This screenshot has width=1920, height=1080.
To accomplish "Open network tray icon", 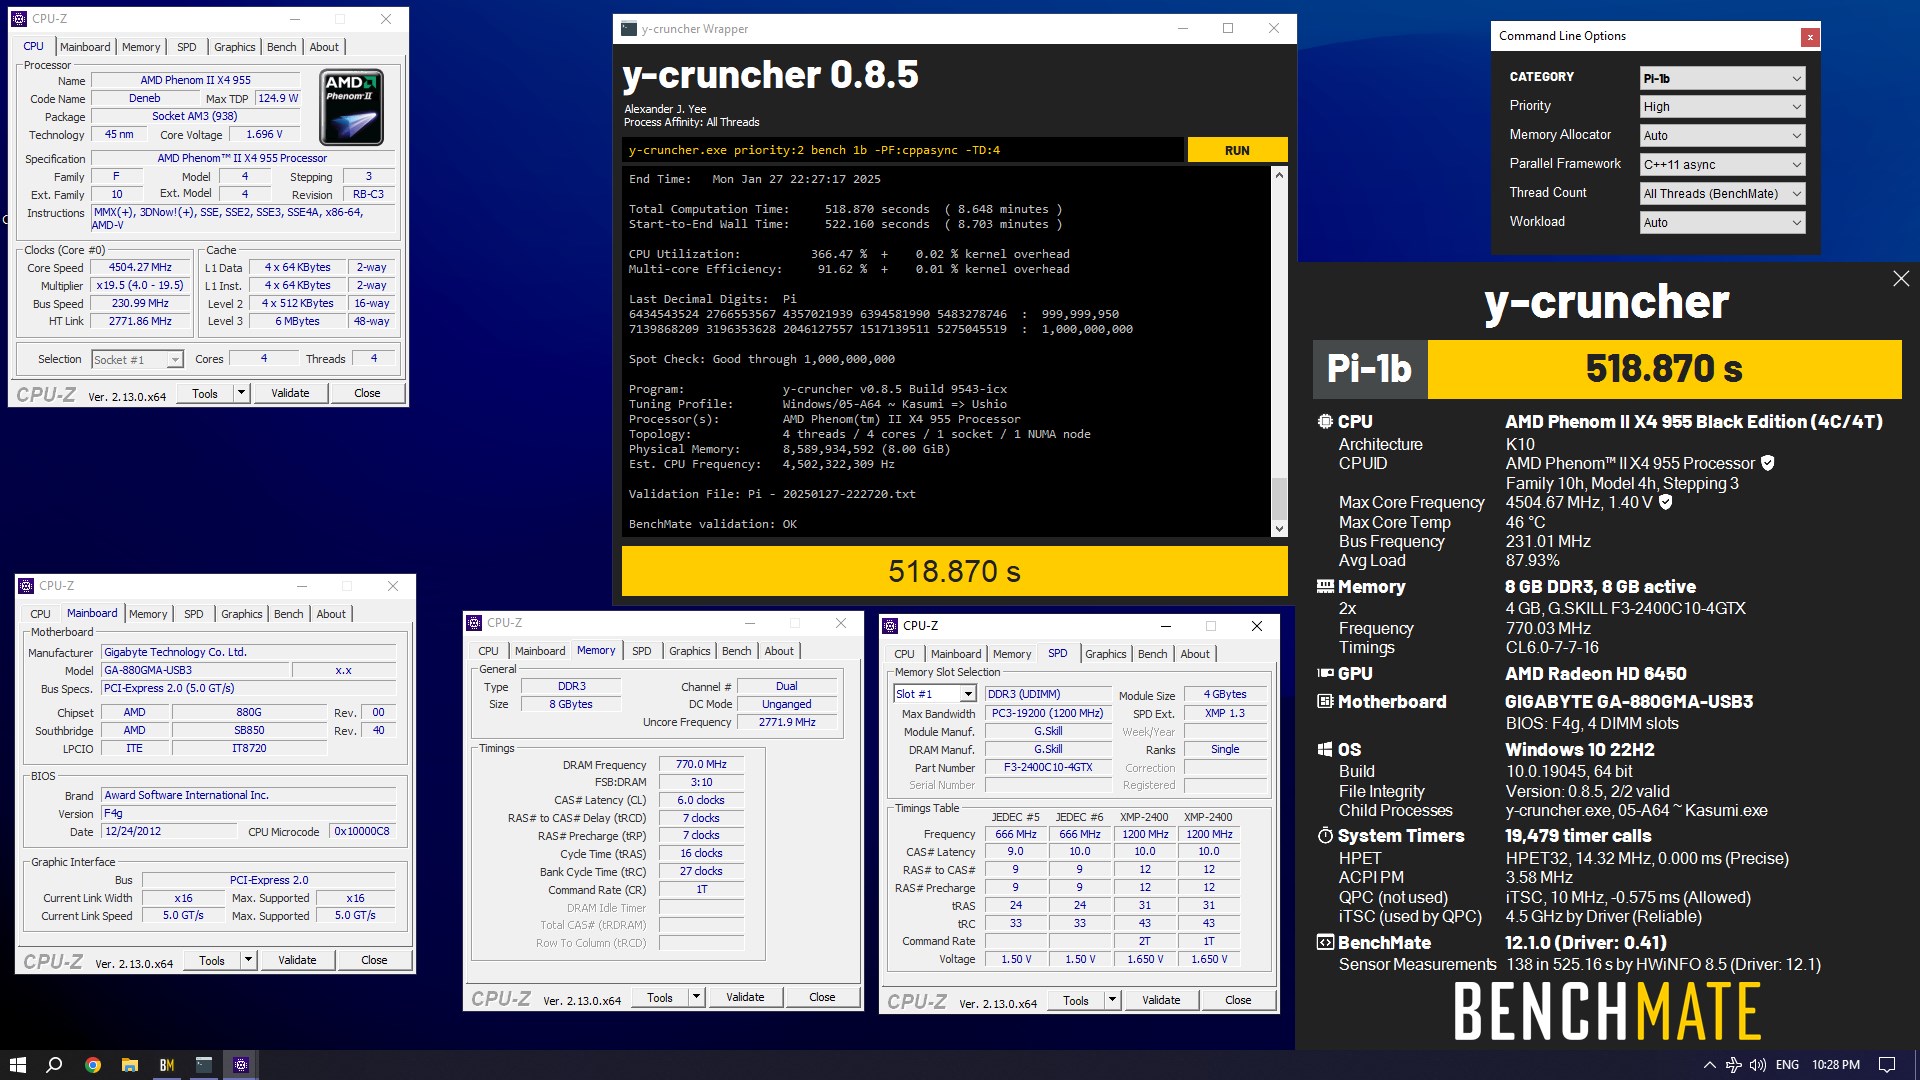I will click(x=1733, y=1065).
